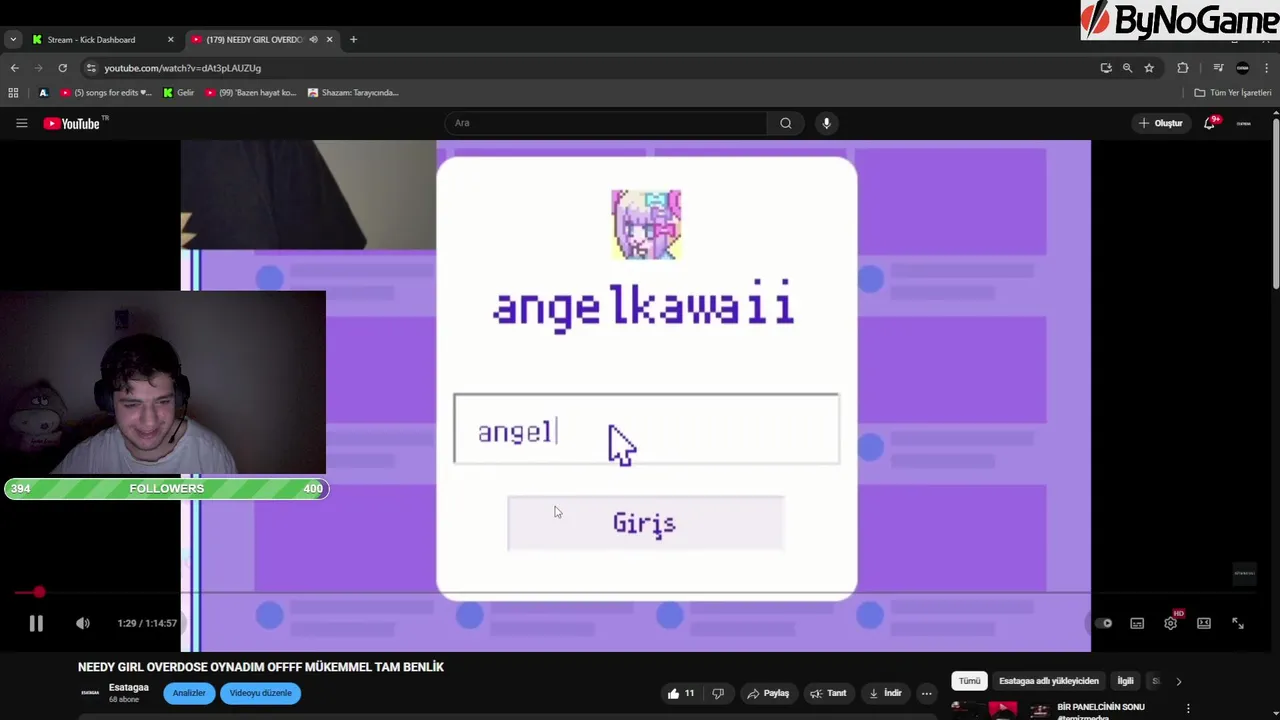
Task: Close the Kick Dashboard tab
Action: pyautogui.click(x=170, y=40)
